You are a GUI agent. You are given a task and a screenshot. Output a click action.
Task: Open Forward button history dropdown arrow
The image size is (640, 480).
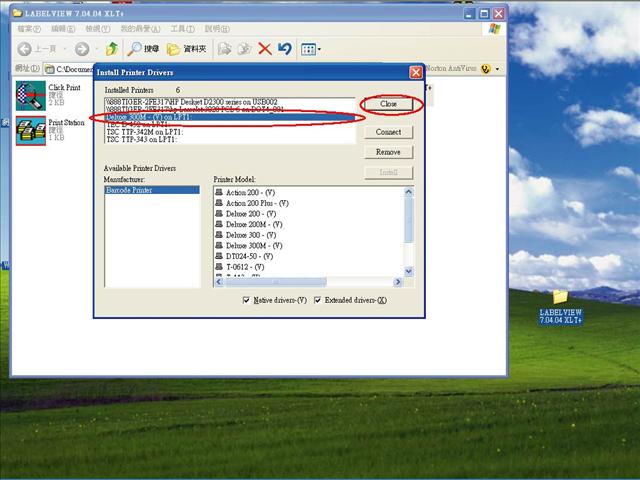click(96, 49)
